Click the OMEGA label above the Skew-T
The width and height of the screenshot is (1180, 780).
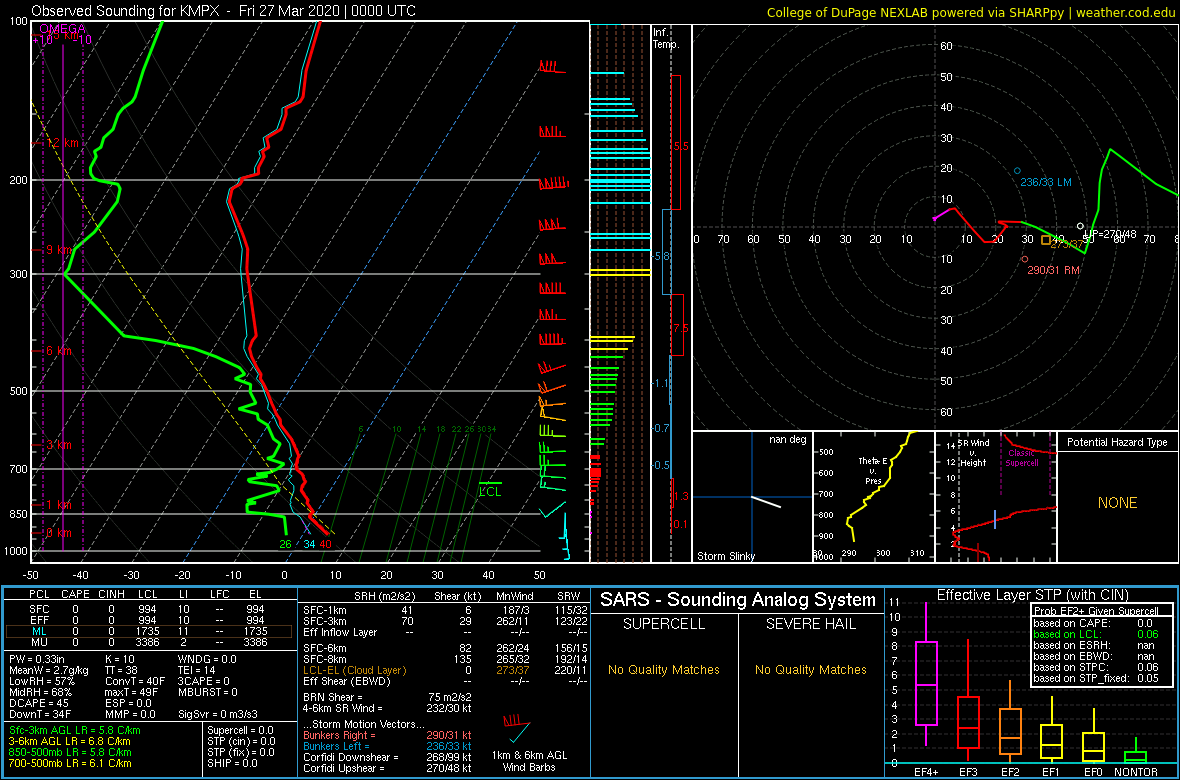click(x=62, y=29)
